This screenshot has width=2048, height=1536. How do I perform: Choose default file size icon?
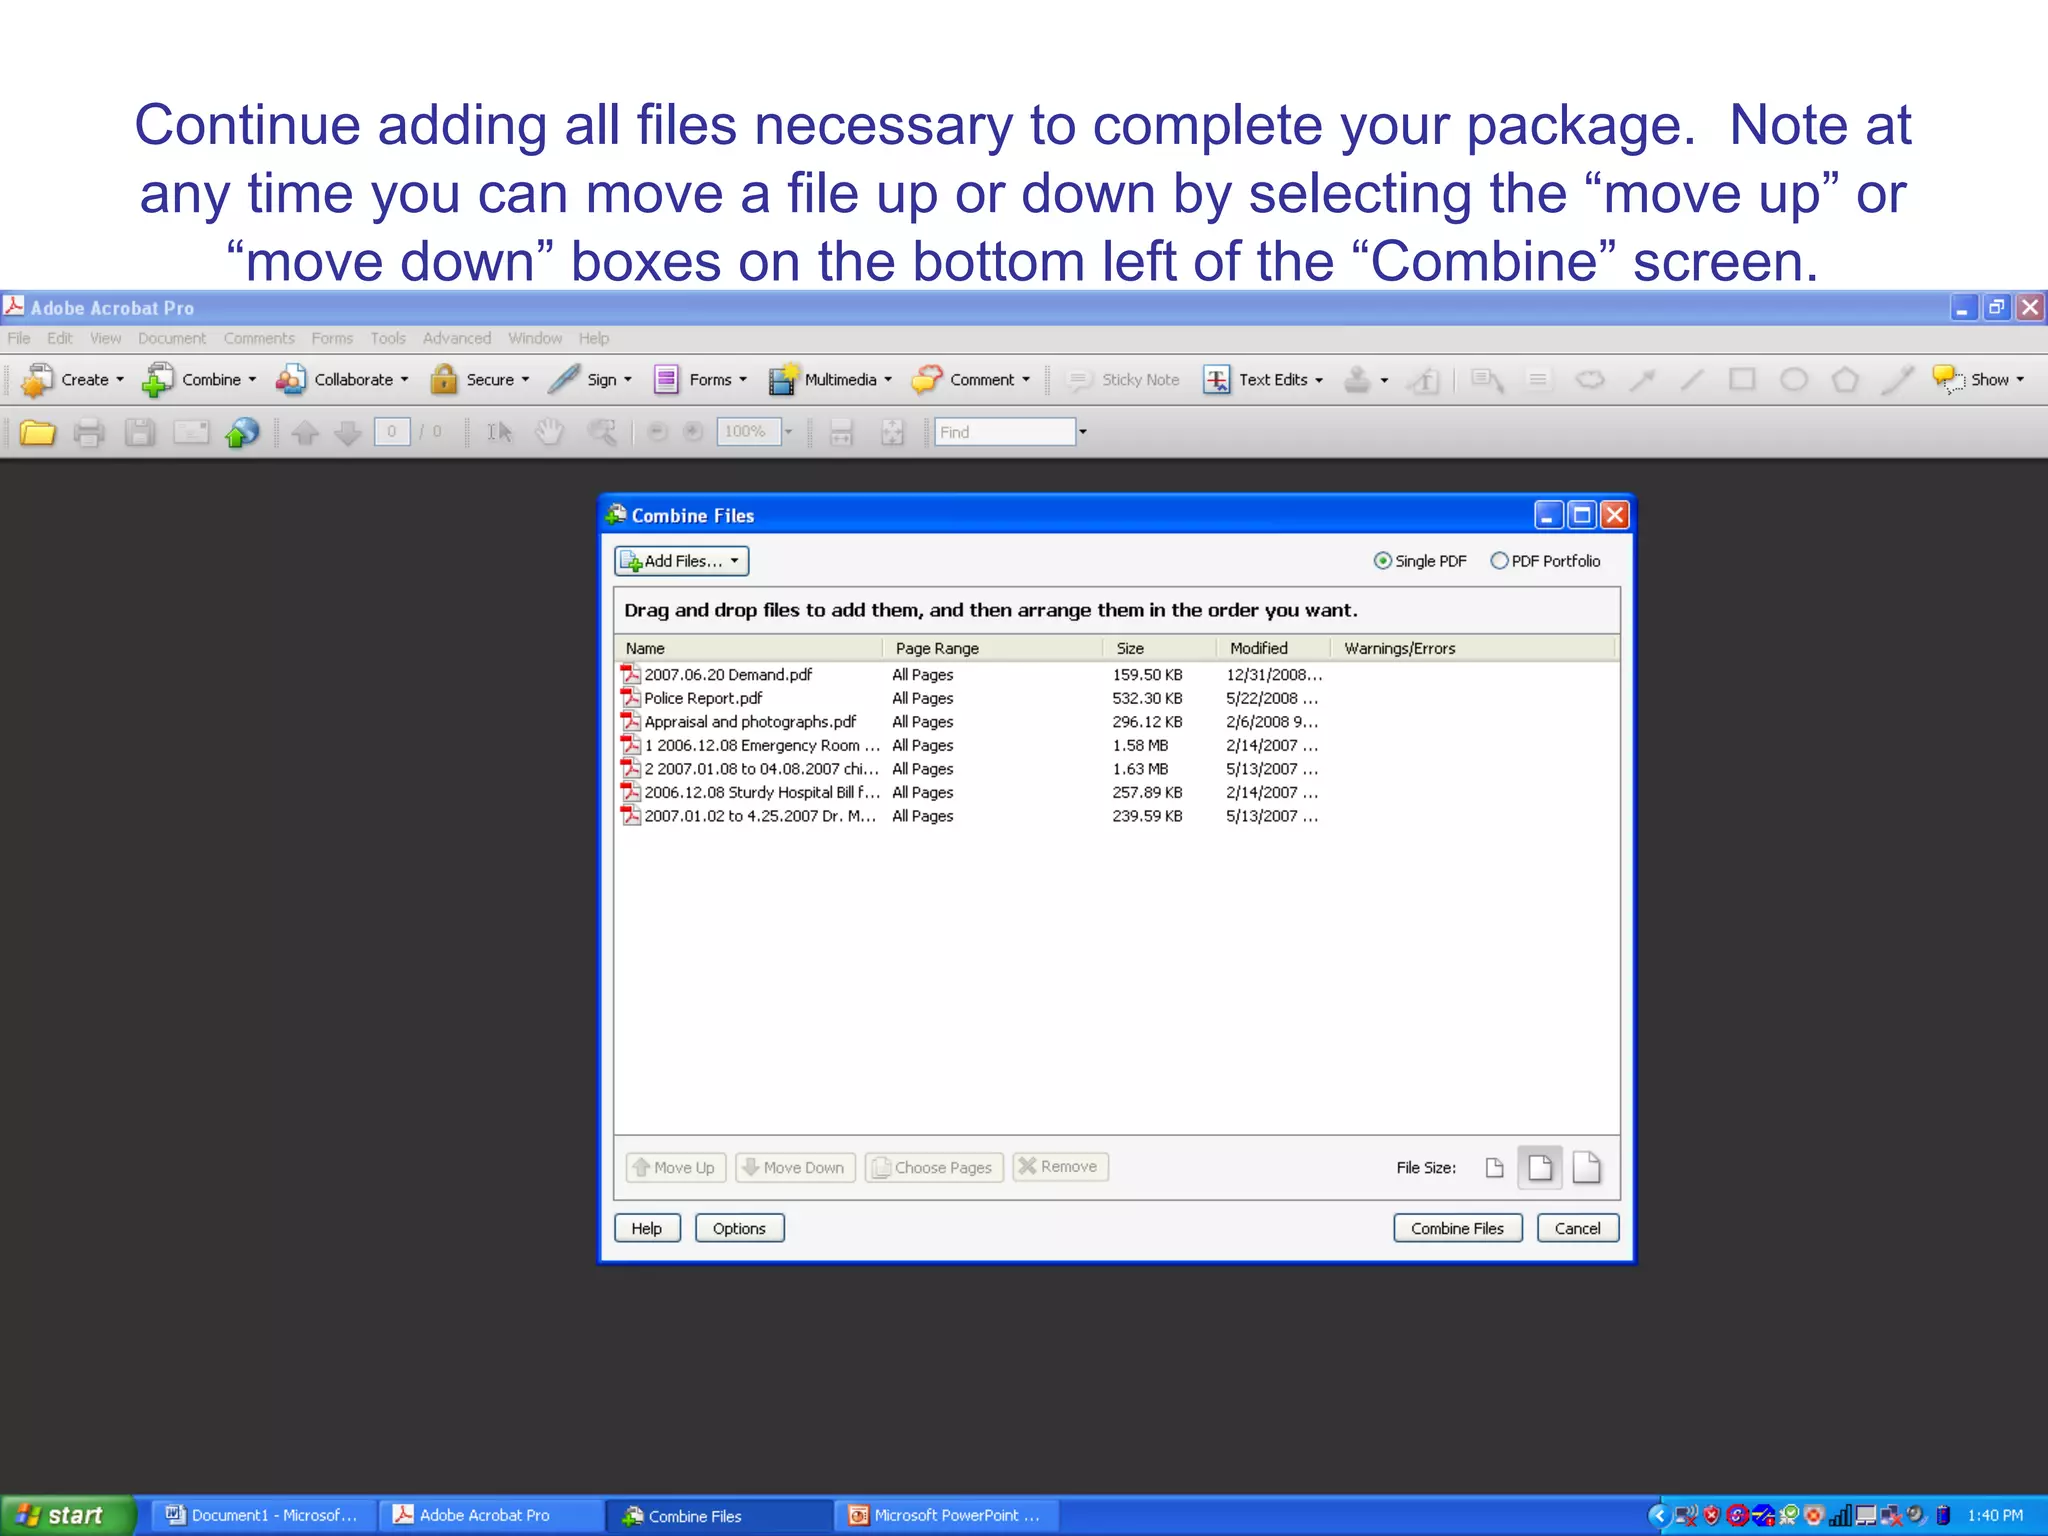click(x=1540, y=1167)
